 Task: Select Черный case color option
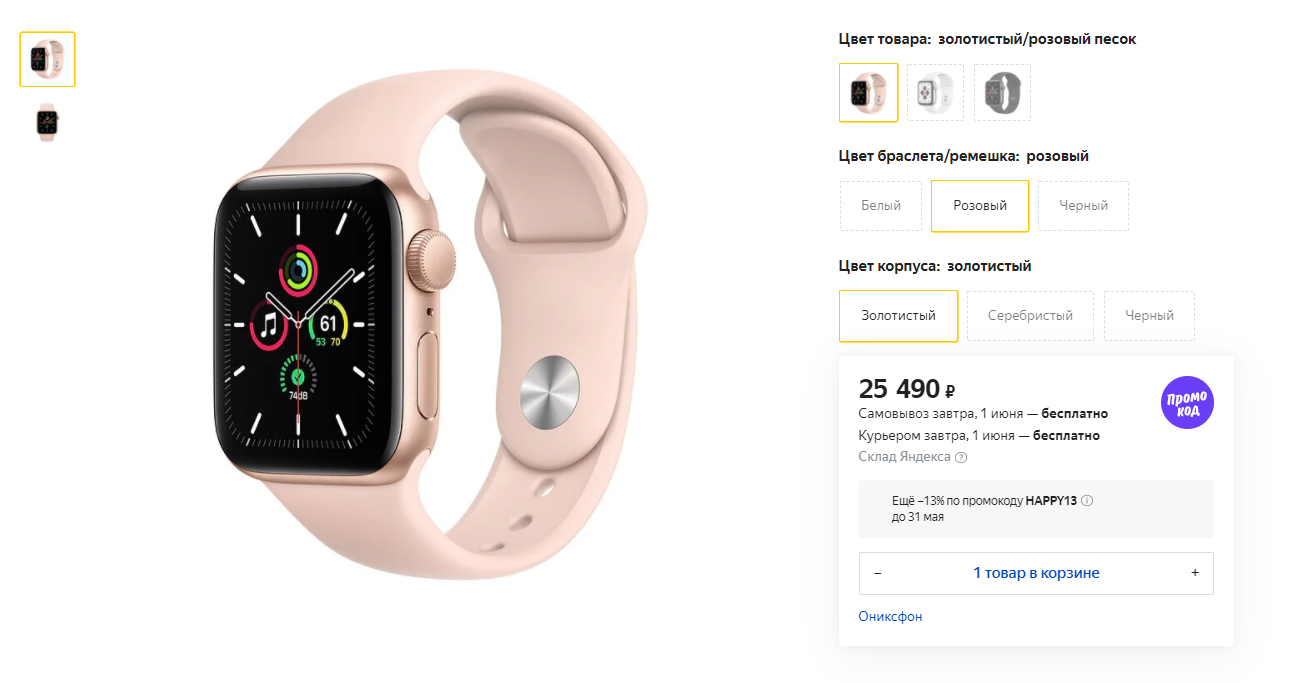[x=1149, y=316]
